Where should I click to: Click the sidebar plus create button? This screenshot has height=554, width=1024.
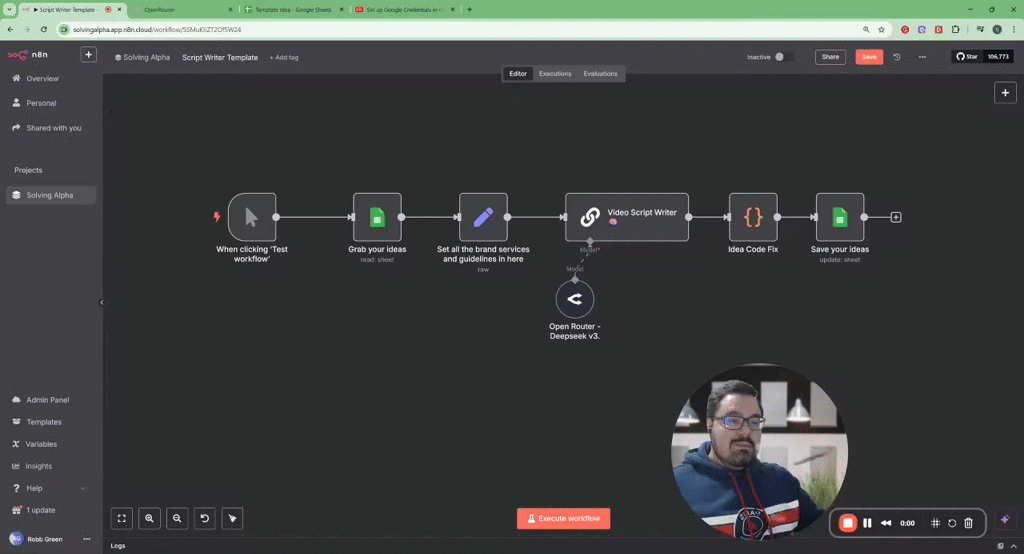coord(88,55)
